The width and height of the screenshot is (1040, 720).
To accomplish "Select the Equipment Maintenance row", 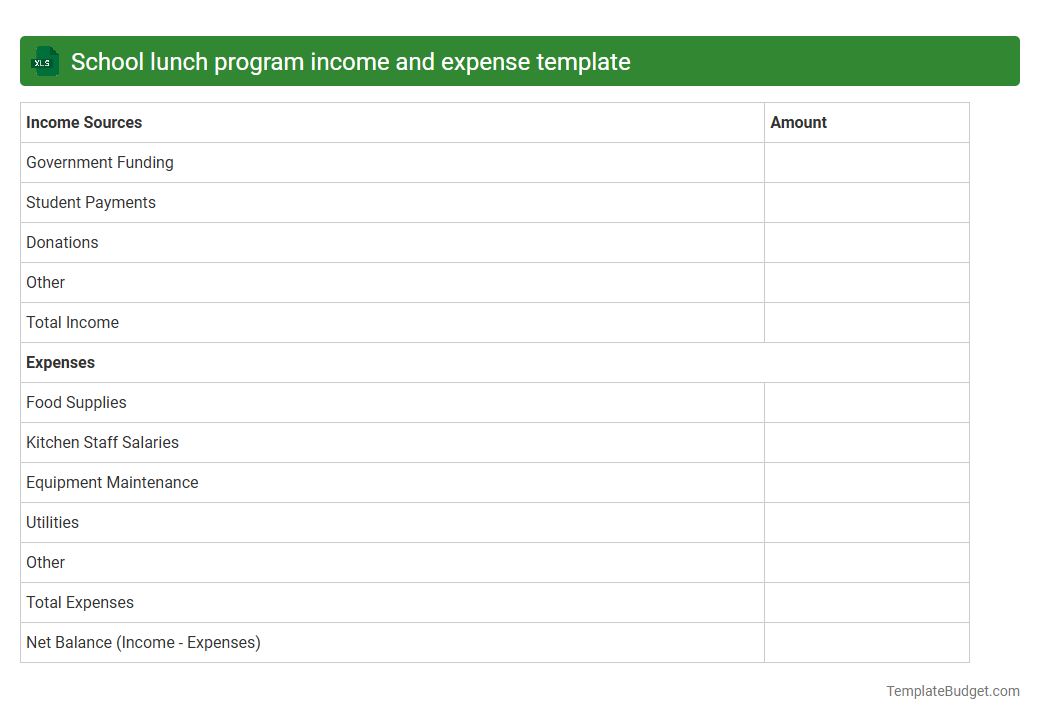I will (x=112, y=482).
